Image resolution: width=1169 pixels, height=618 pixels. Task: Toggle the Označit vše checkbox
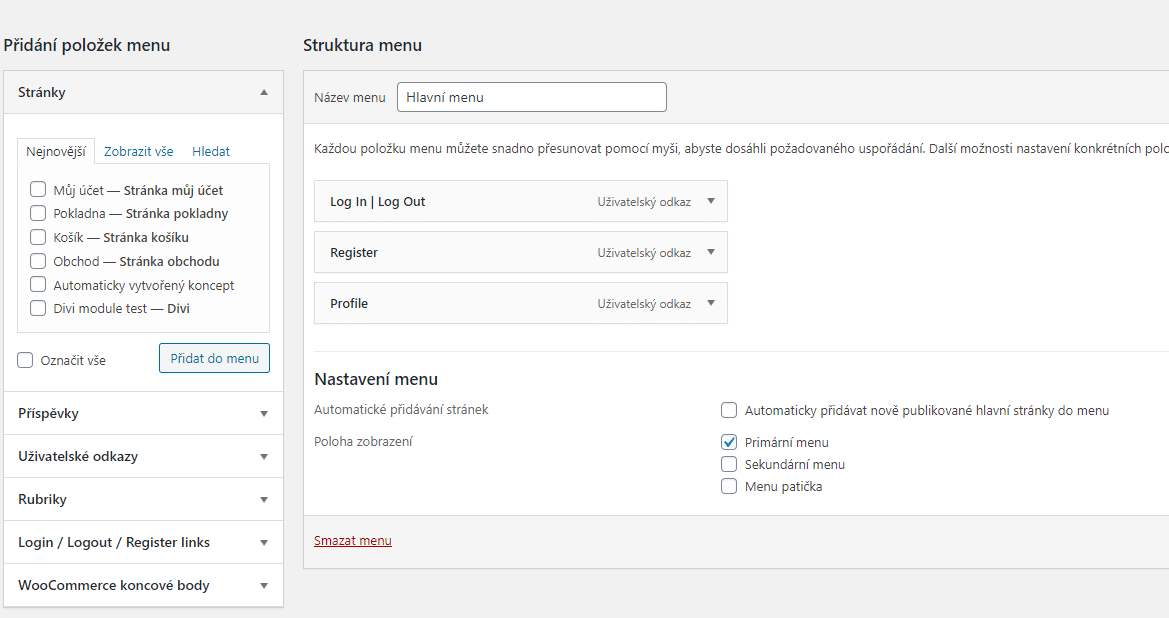pos(25,360)
